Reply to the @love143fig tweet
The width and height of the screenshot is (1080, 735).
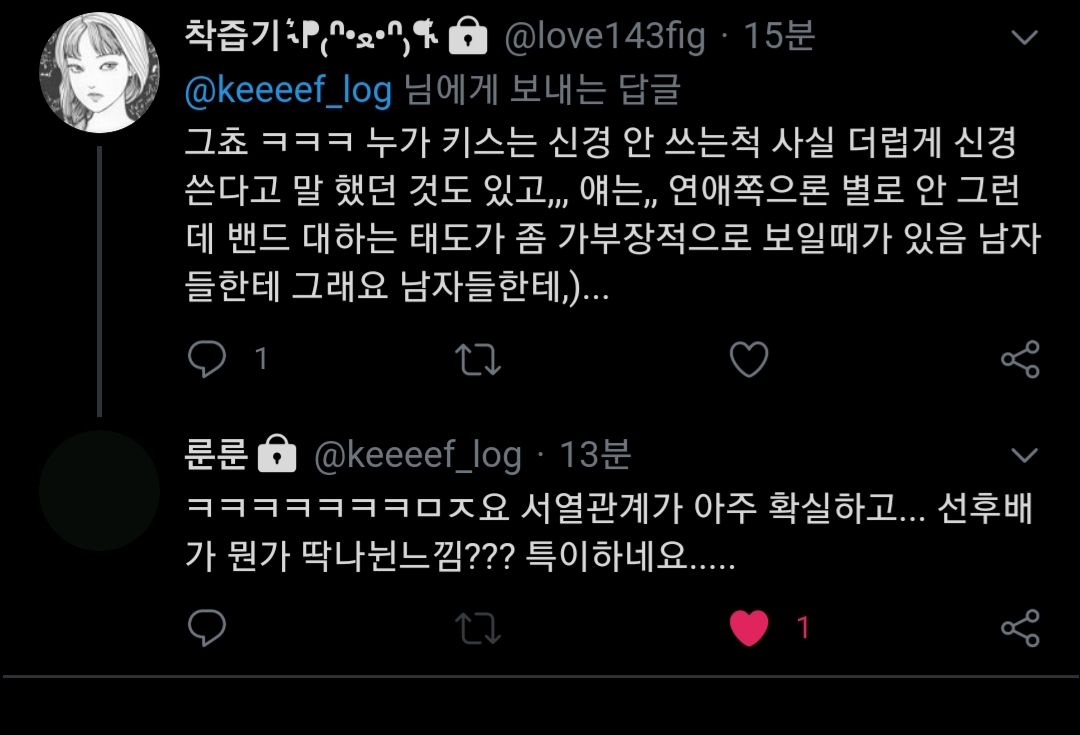(207, 359)
